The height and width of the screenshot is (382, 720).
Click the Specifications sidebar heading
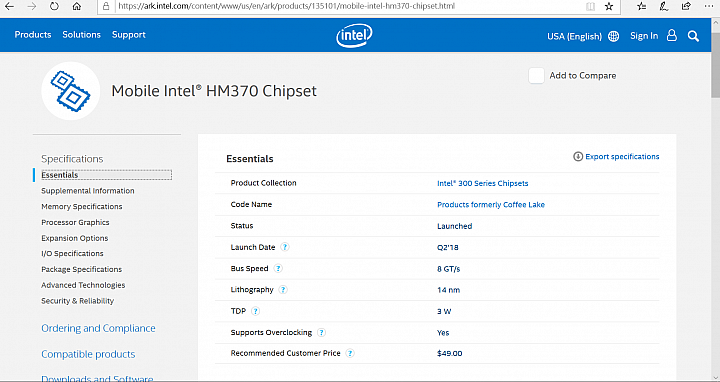pos(72,159)
